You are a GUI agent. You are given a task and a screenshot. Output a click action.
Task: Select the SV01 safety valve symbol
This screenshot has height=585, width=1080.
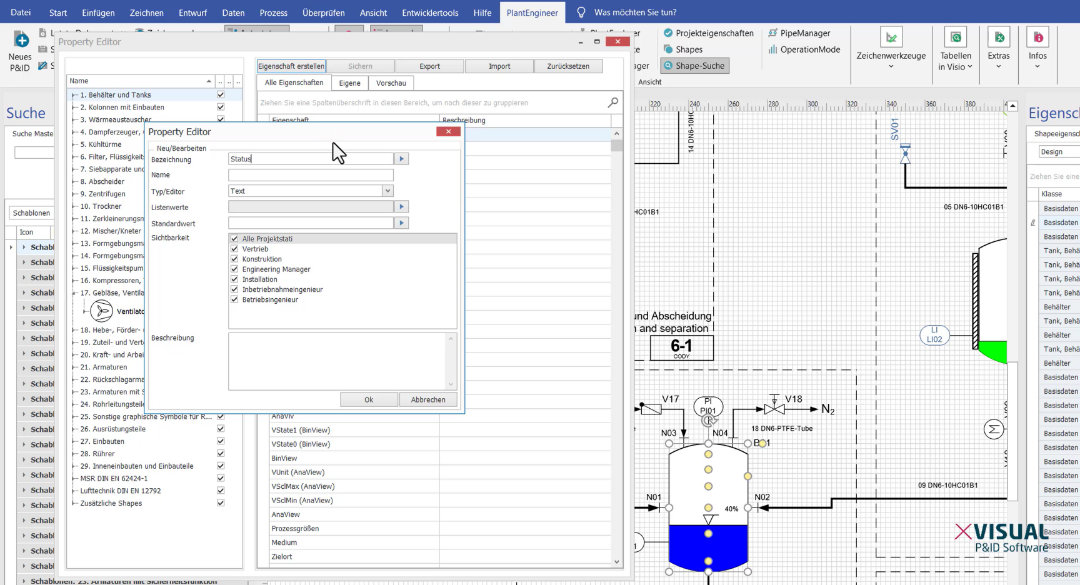tap(905, 154)
